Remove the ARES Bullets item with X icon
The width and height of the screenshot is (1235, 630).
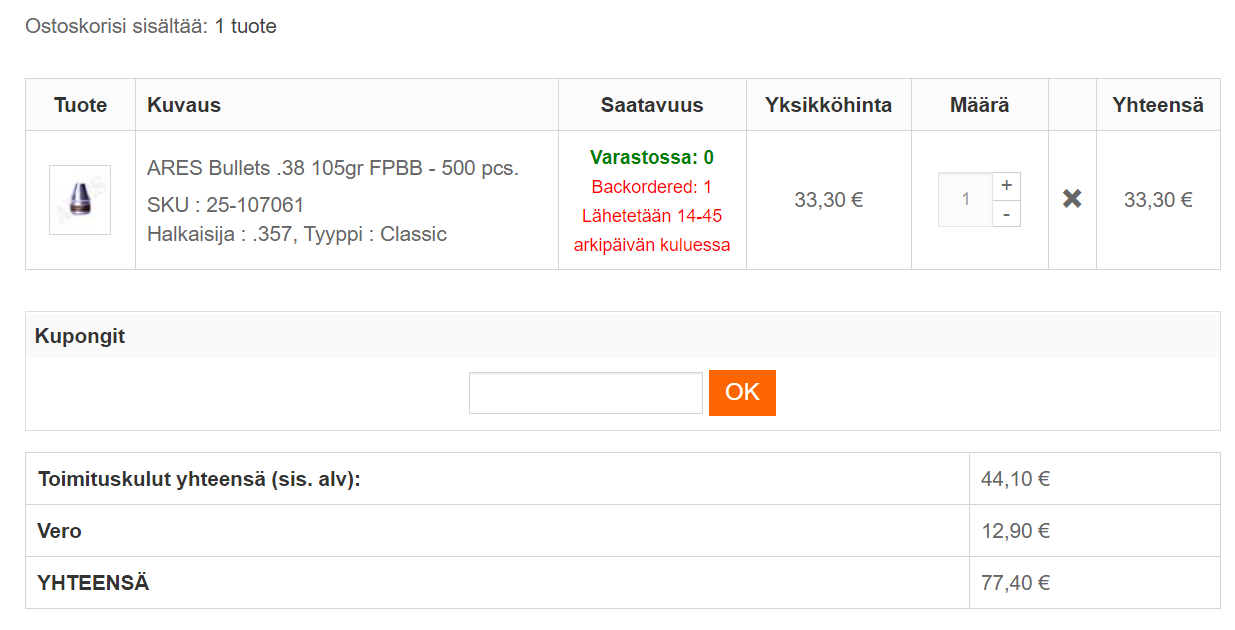[1072, 199]
